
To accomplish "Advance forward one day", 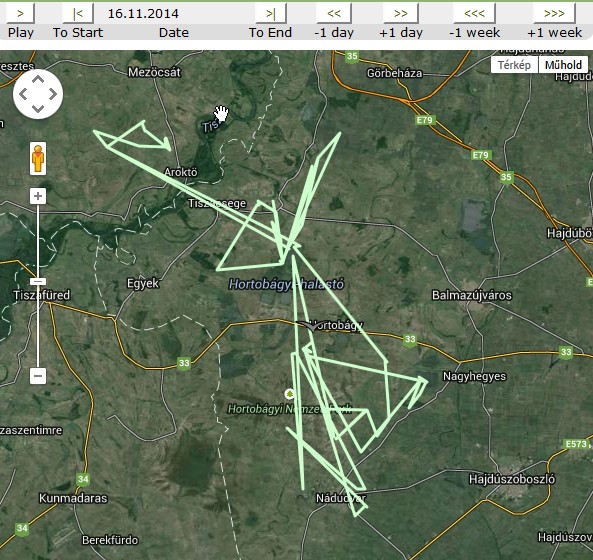I will coord(401,14).
